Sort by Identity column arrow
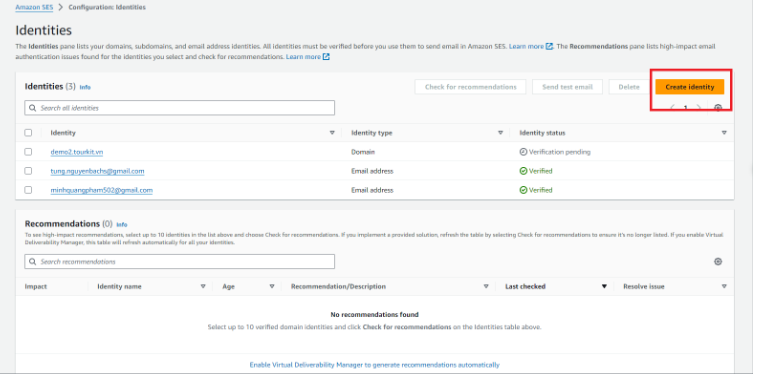This screenshot has width=759, height=383. coord(332,133)
